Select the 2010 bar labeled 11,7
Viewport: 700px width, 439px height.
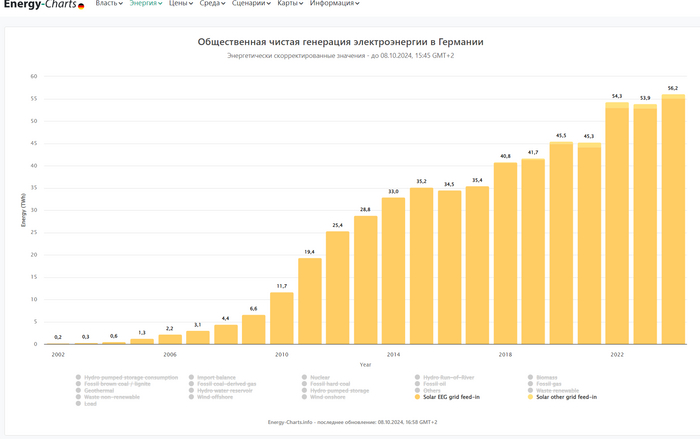click(x=282, y=318)
